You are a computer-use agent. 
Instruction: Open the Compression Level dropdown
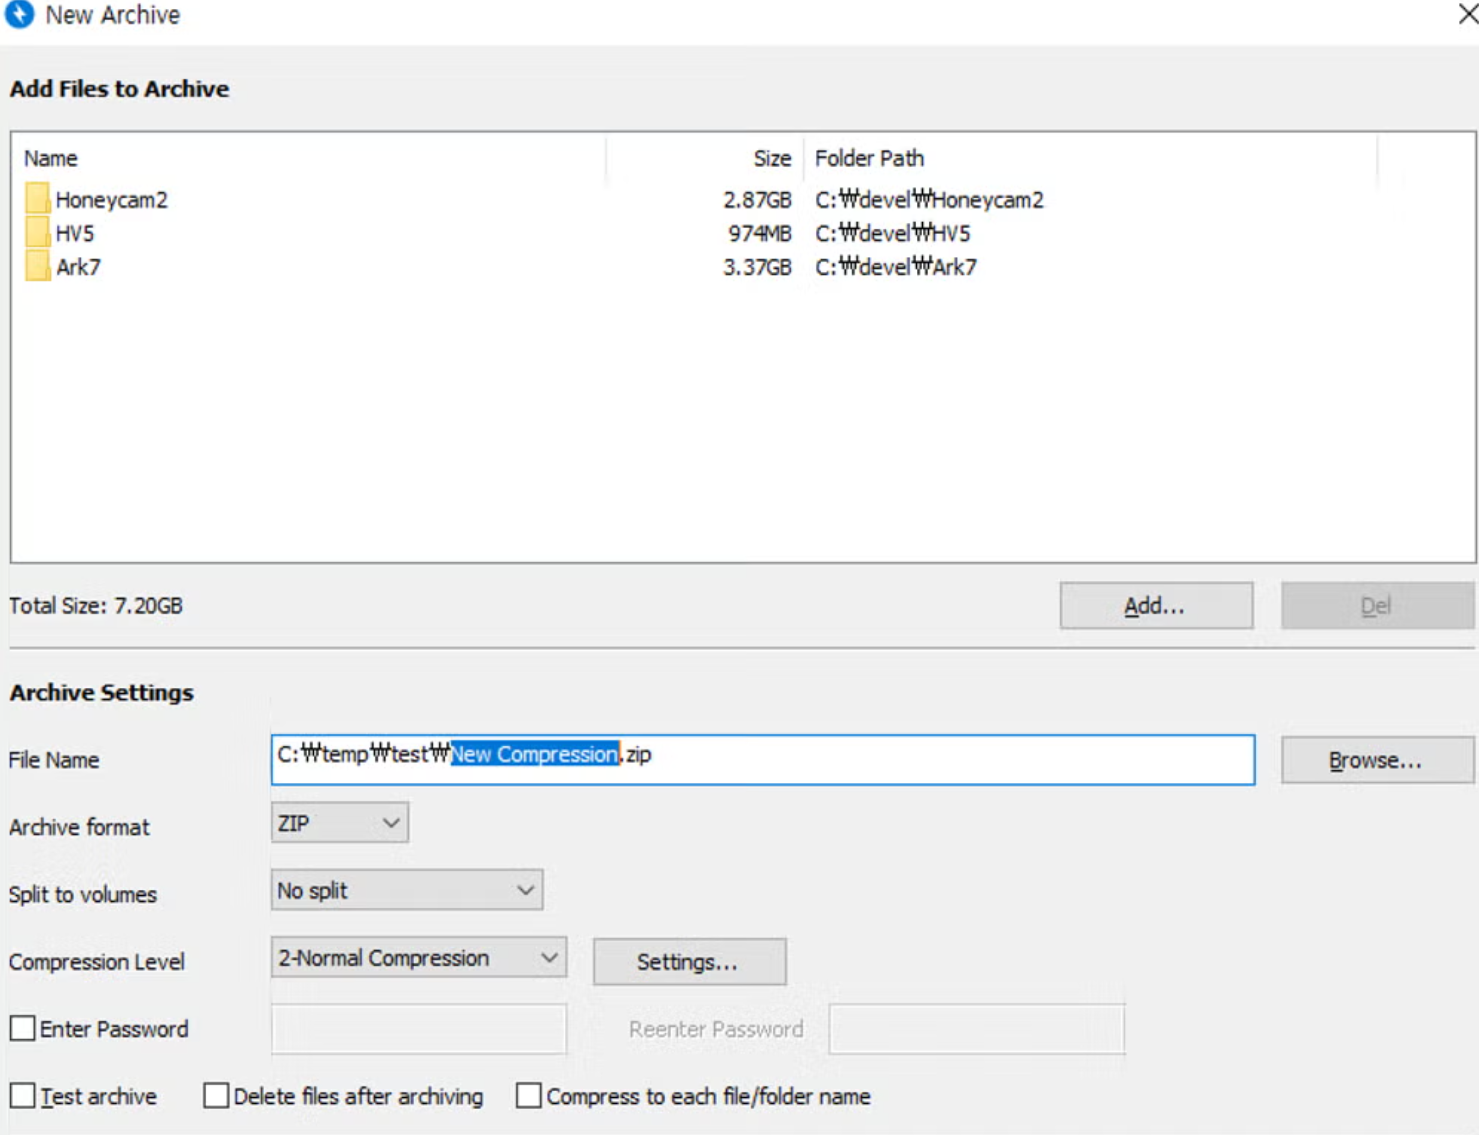(x=418, y=958)
